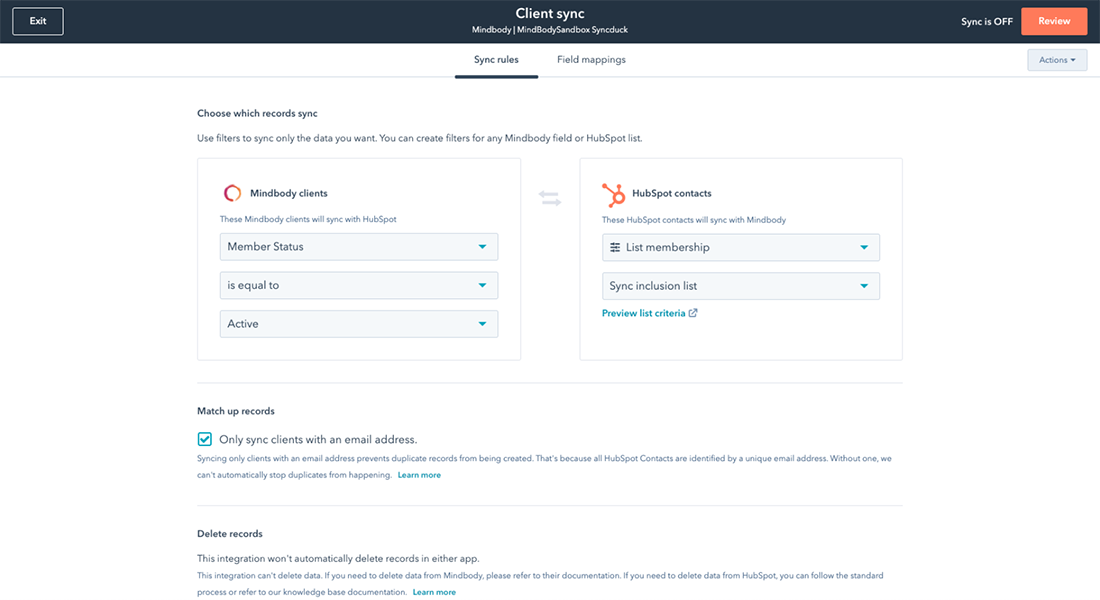Viewport: 1100px width, 600px height.
Task: Click the orange Review button
Action: tap(1054, 22)
